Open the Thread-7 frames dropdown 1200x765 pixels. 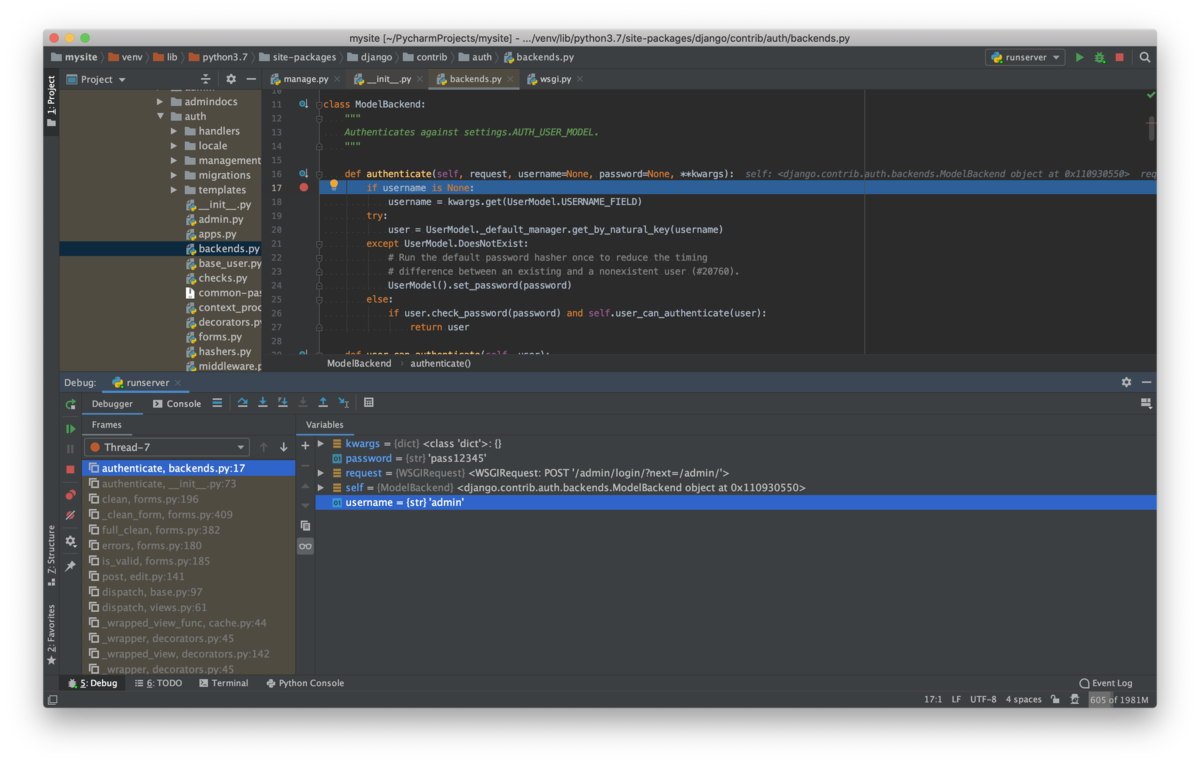(x=167, y=447)
